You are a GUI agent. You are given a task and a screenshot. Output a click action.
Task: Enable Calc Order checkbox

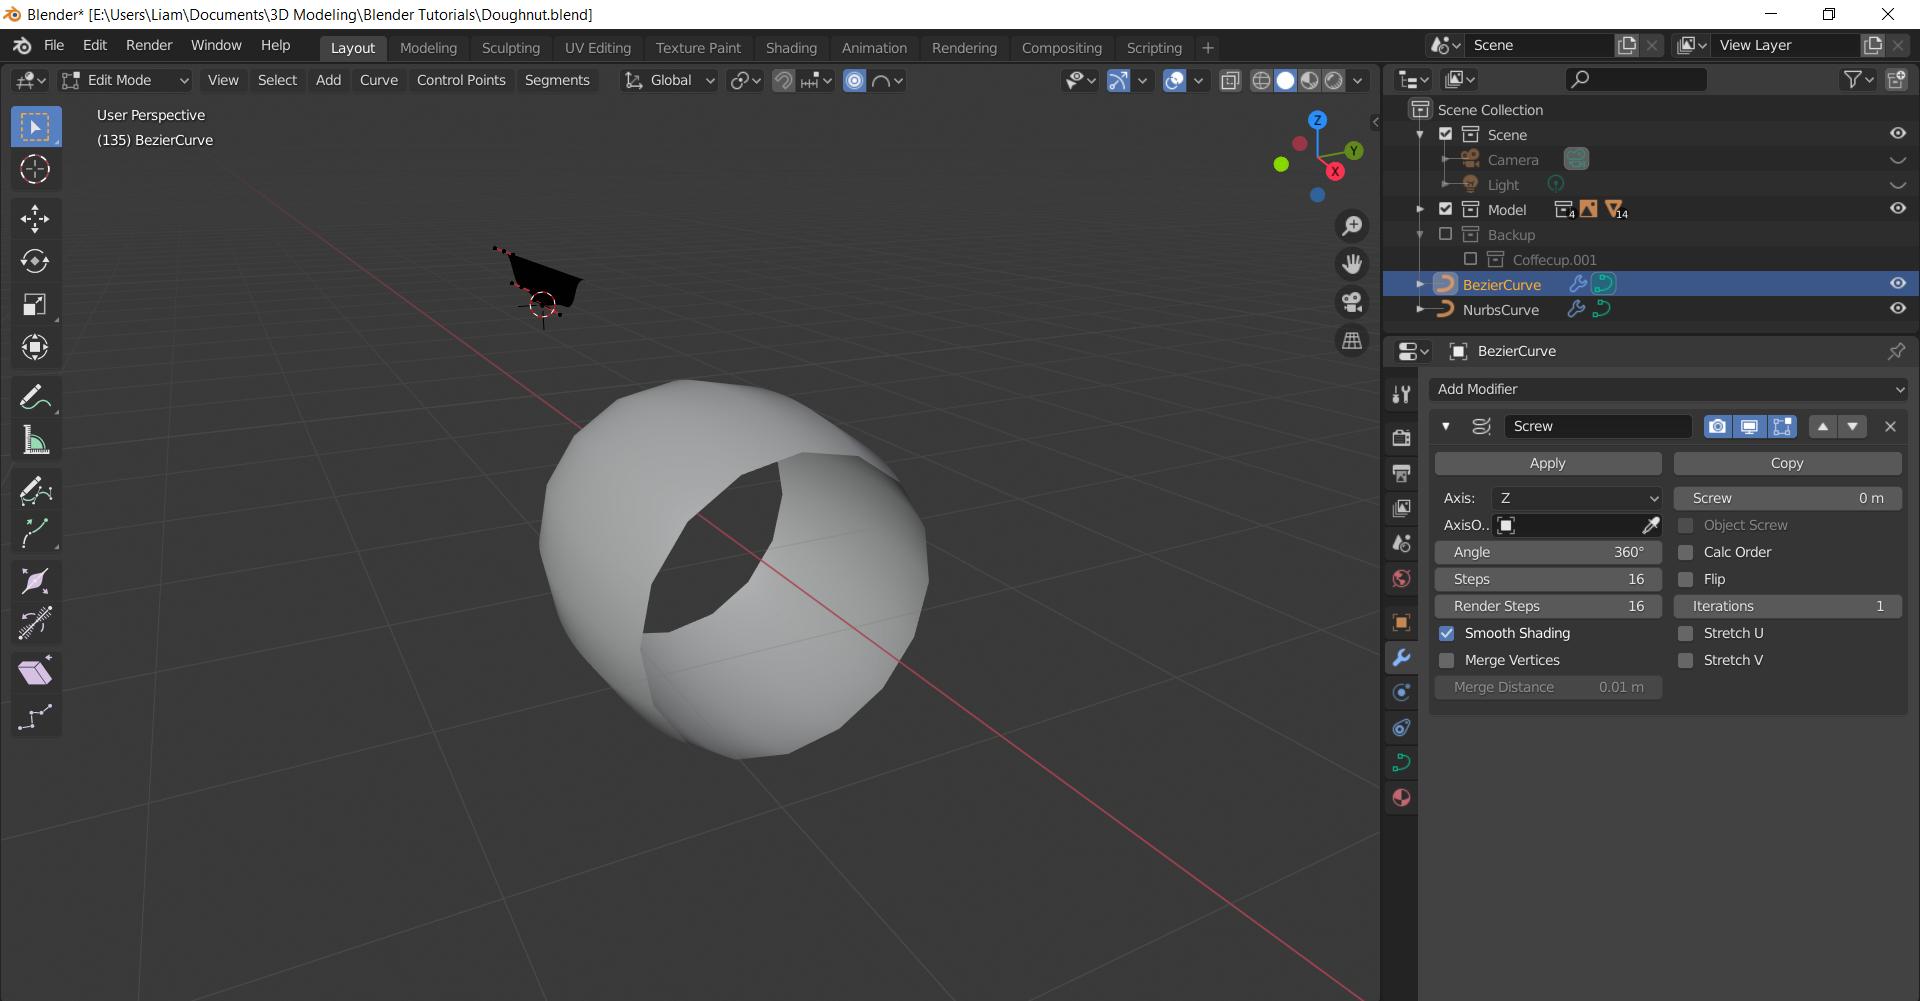tap(1685, 552)
